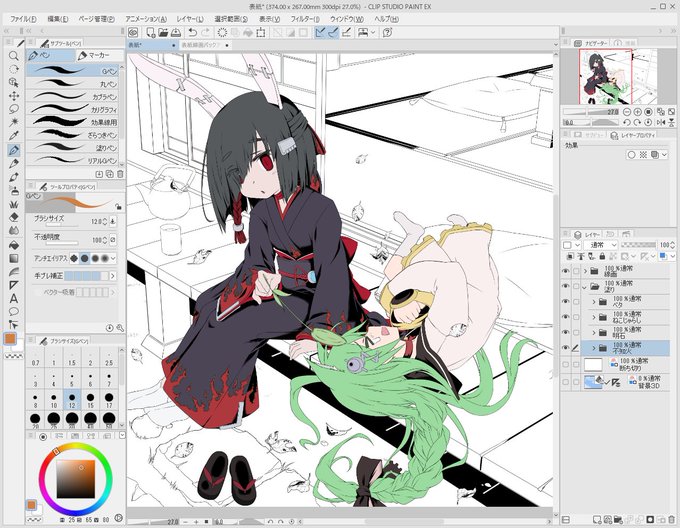Expand the 線画 layer folder

point(585,271)
